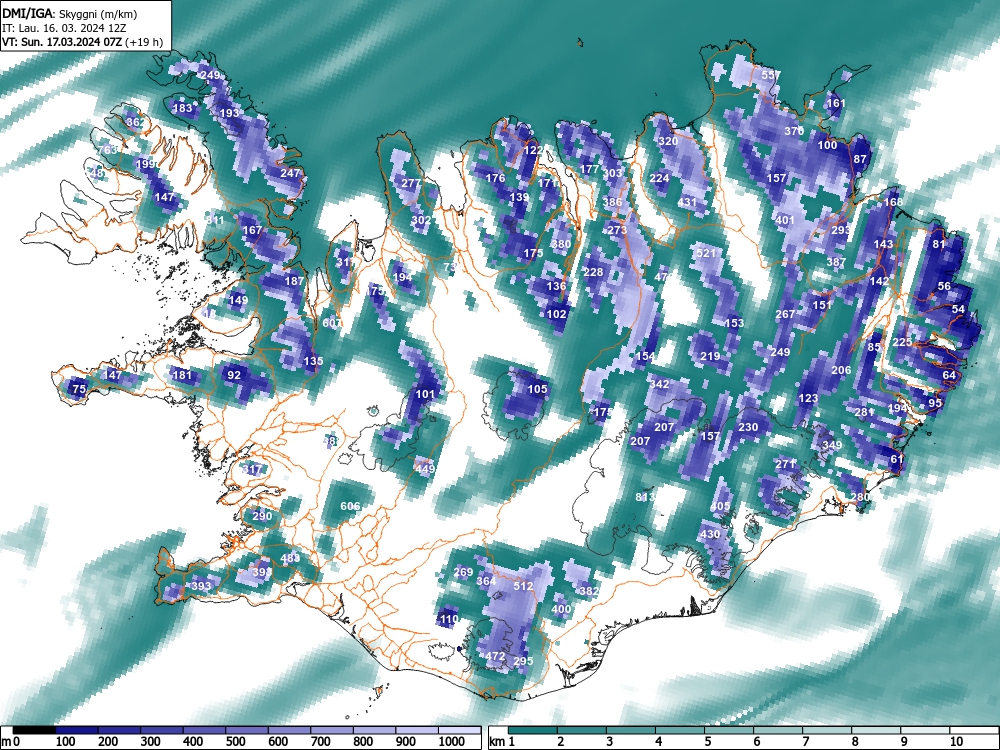Click the visibility value '135' on the map

click(313, 360)
